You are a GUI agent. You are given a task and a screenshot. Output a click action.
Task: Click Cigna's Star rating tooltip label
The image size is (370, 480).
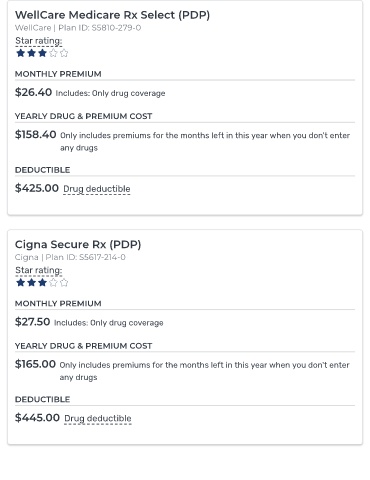(x=39, y=270)
